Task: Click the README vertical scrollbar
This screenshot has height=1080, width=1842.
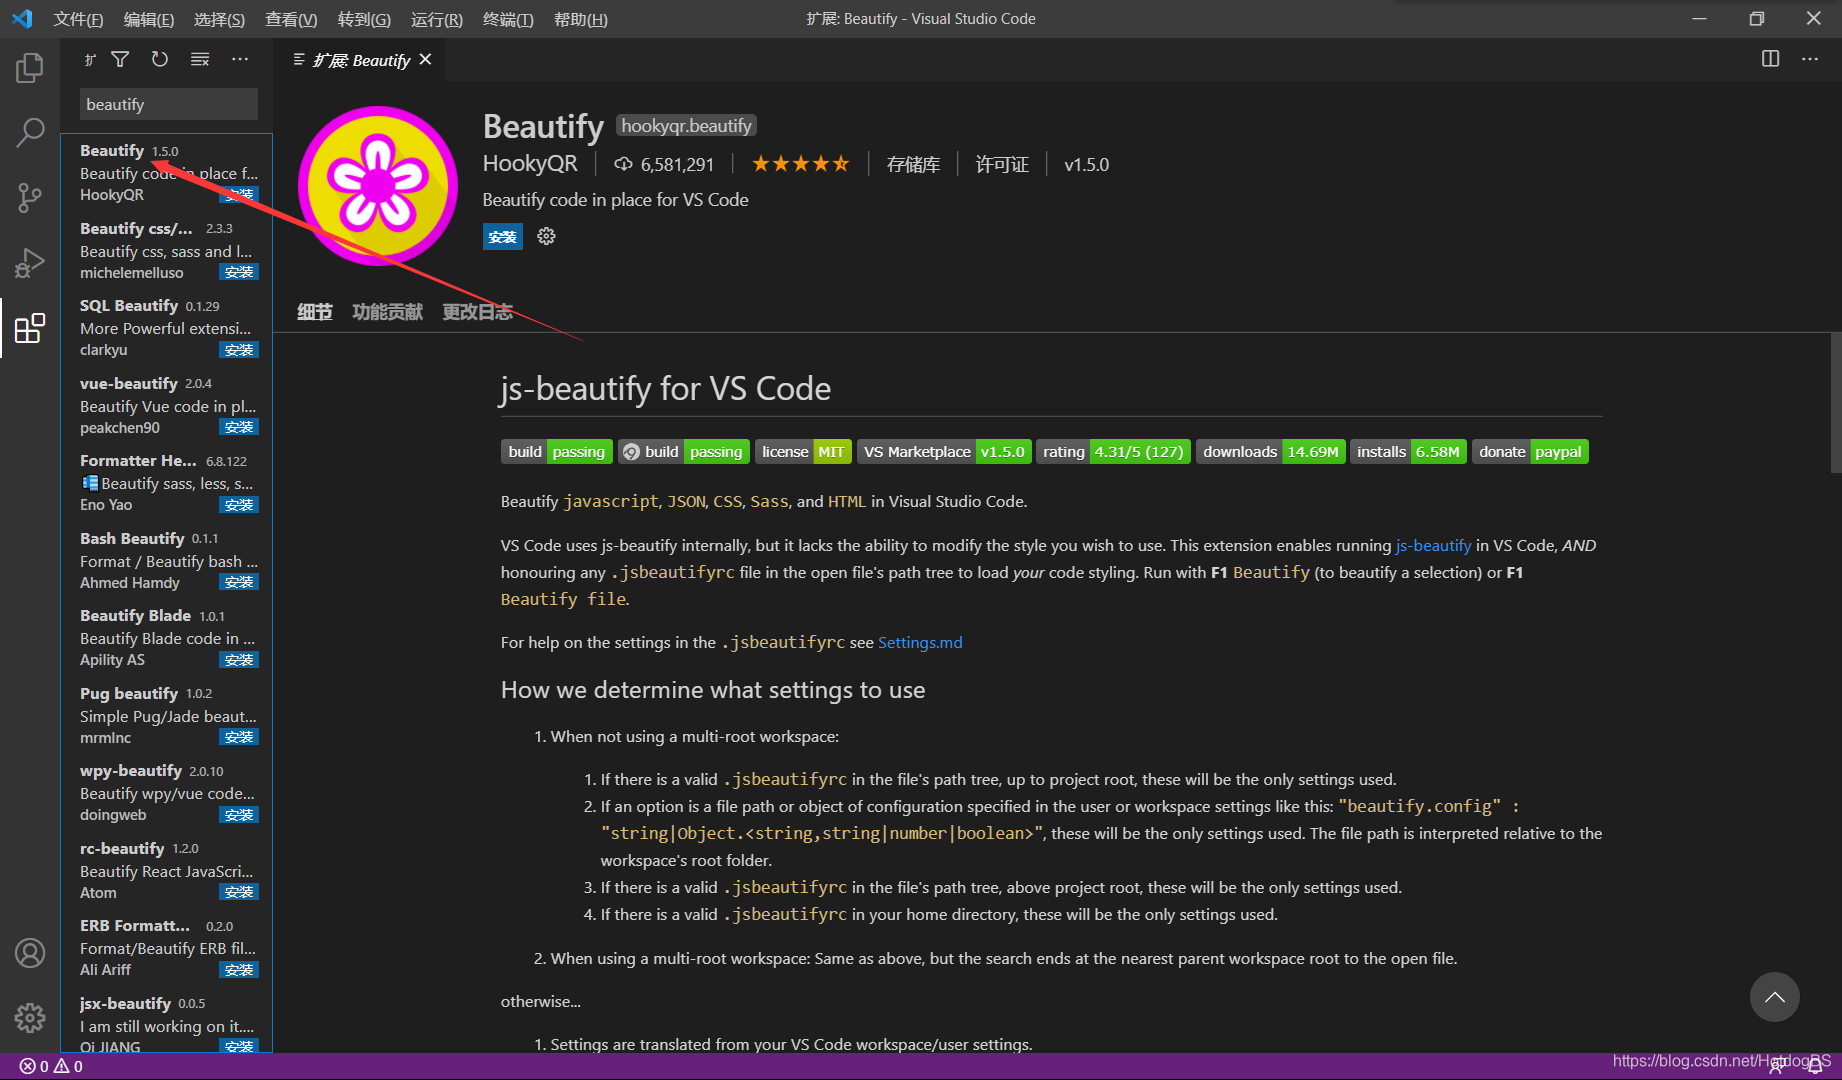Action: pyautogui.click(x=1835, y=402)
